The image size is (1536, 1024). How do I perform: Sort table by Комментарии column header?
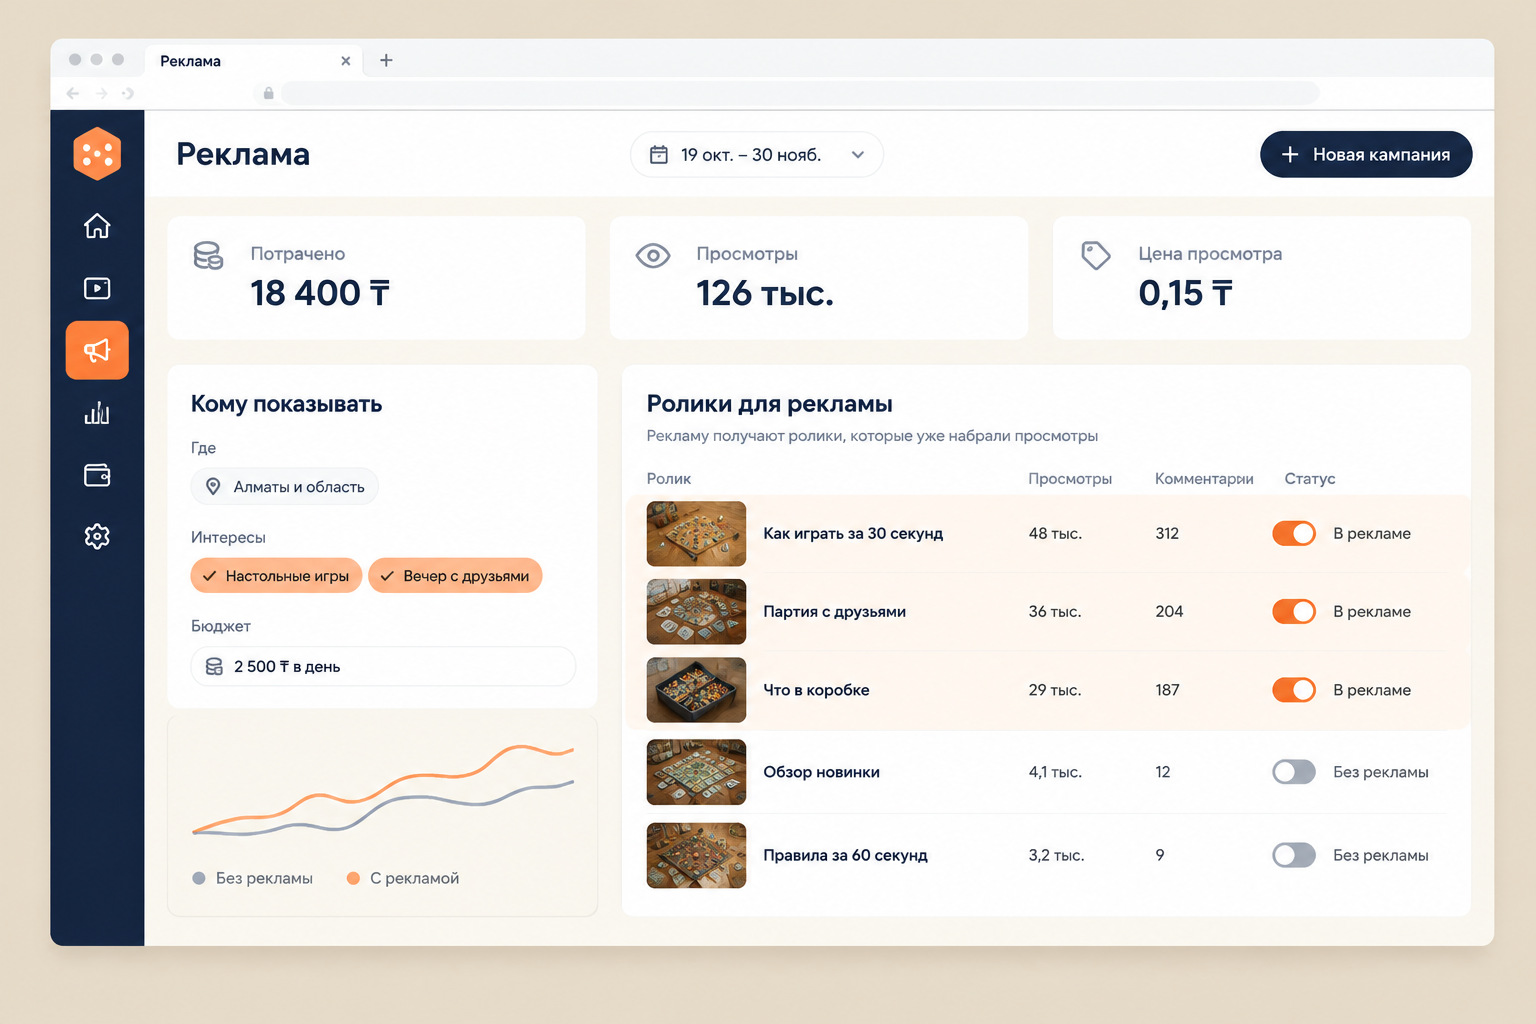(x=1204, y=479)
